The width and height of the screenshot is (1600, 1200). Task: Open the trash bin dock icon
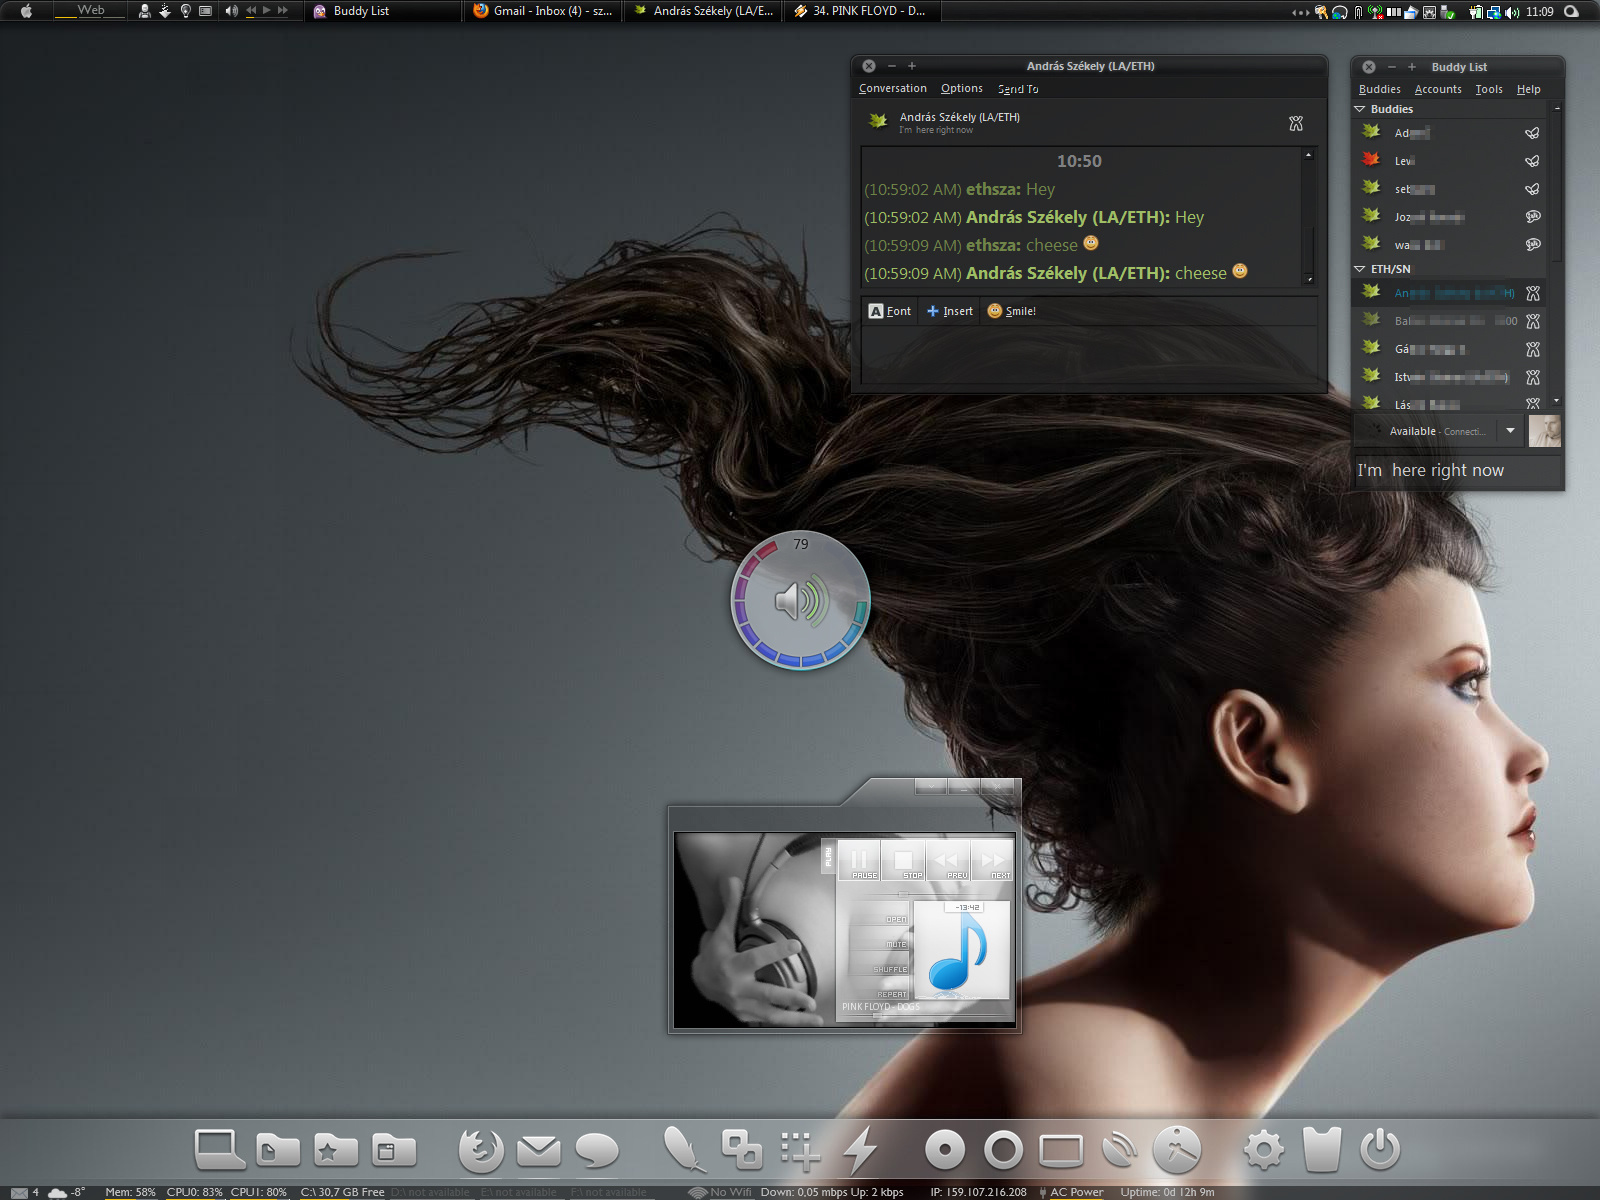[x=1322, y=1150]
